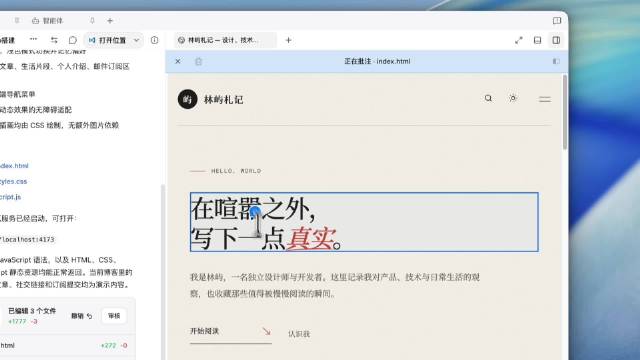This screenshot has height=360, width=640.
Task: Click the 已编辑 3 个文件 summary
Action: 32,311
